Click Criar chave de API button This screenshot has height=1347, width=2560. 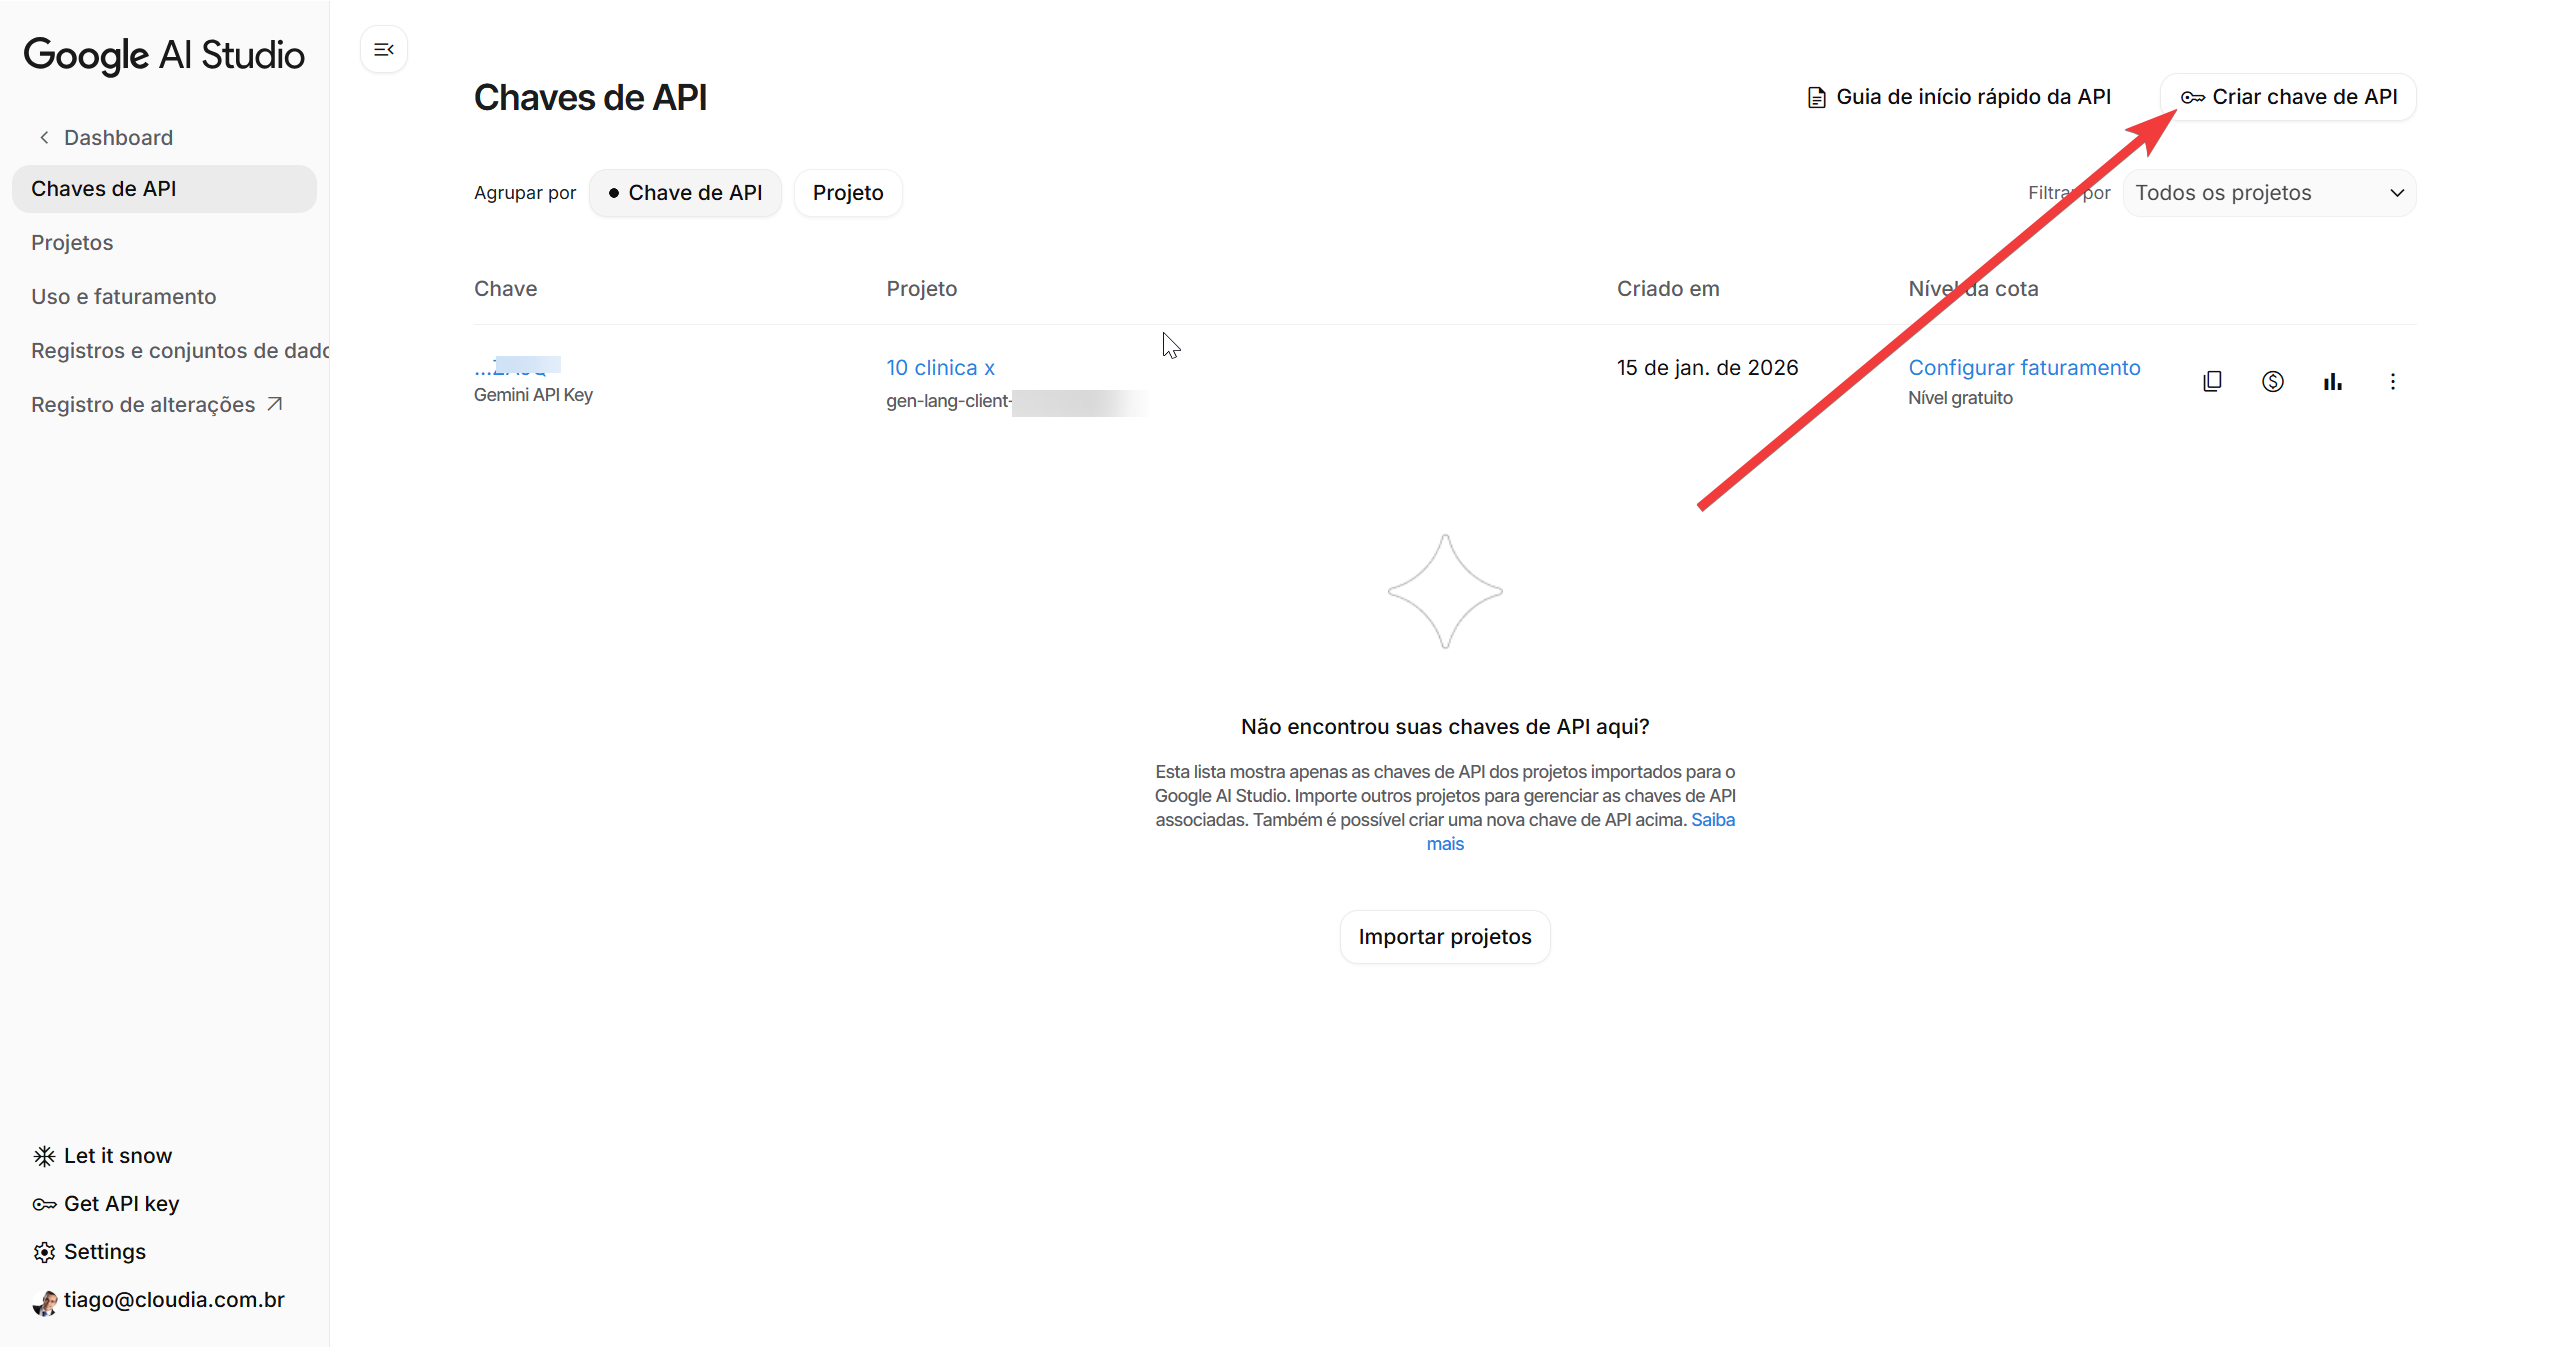click(2289, 97)
